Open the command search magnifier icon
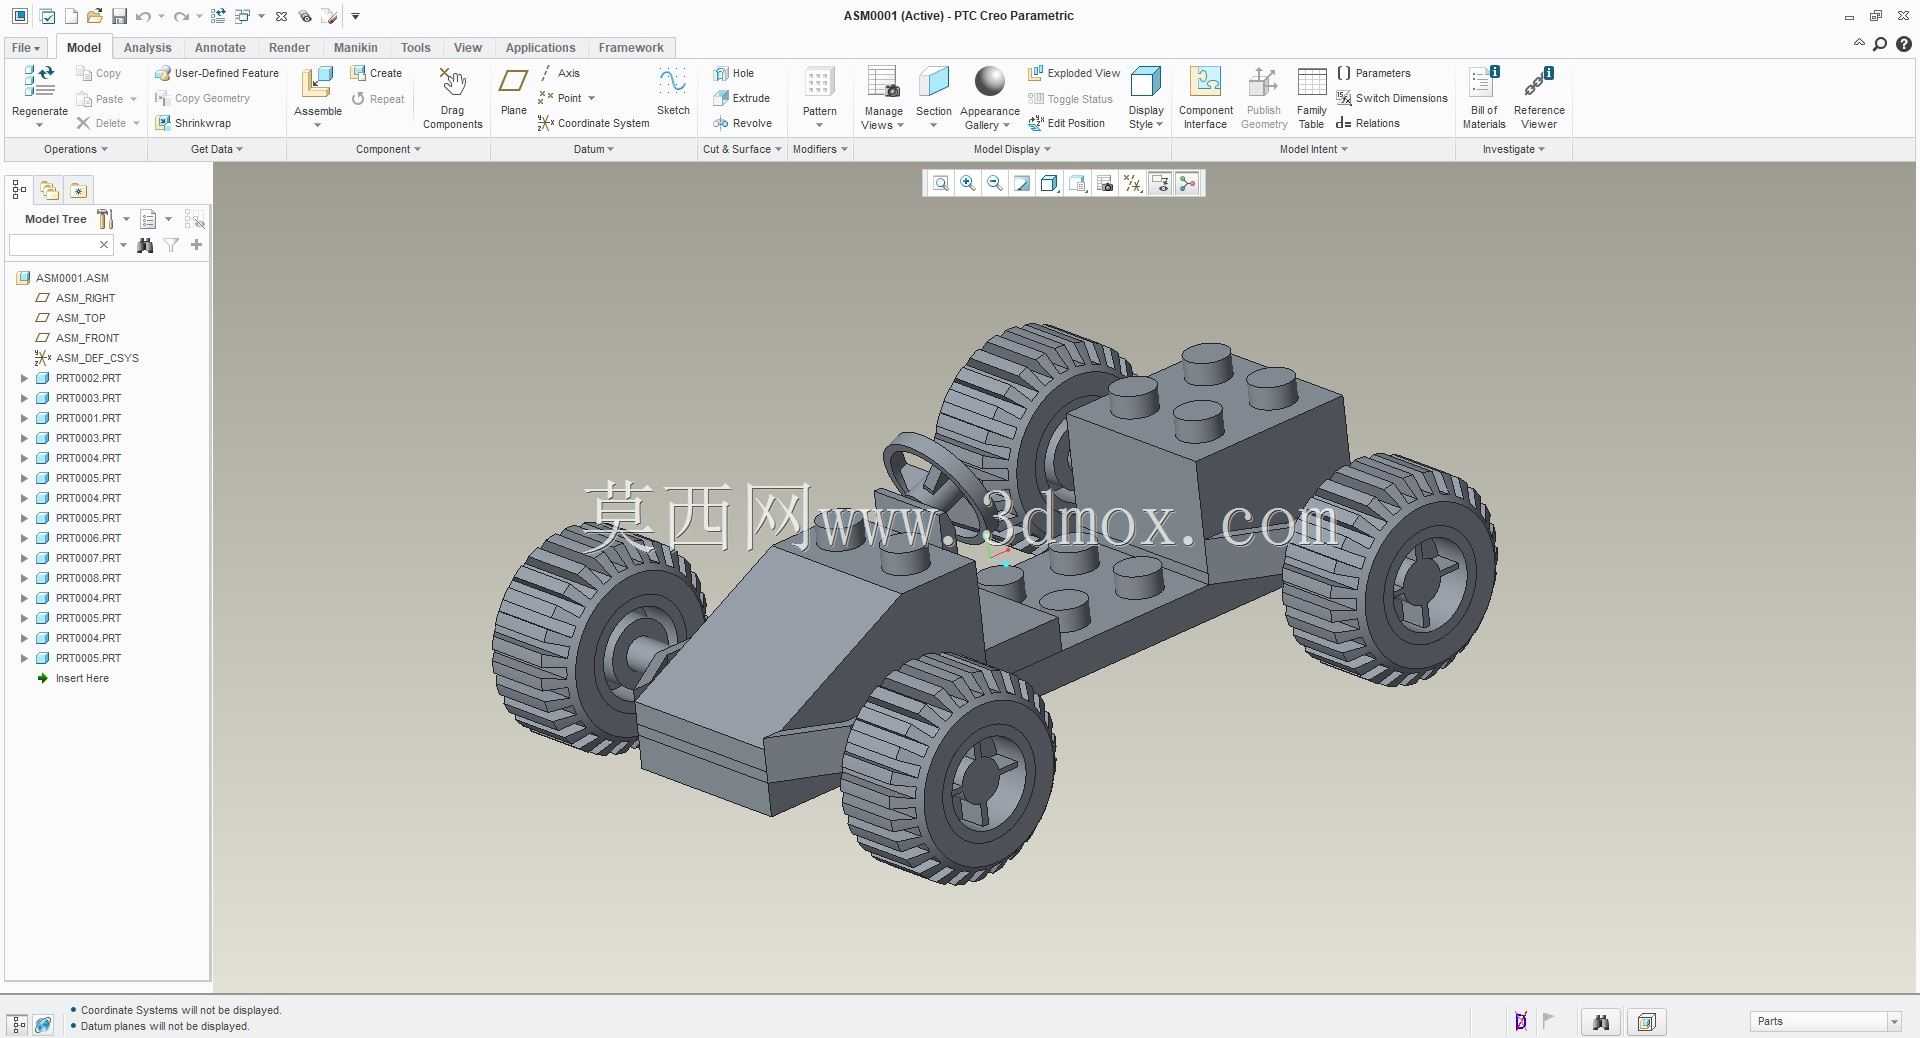1920x1038 pixels. pos(1880,44)
